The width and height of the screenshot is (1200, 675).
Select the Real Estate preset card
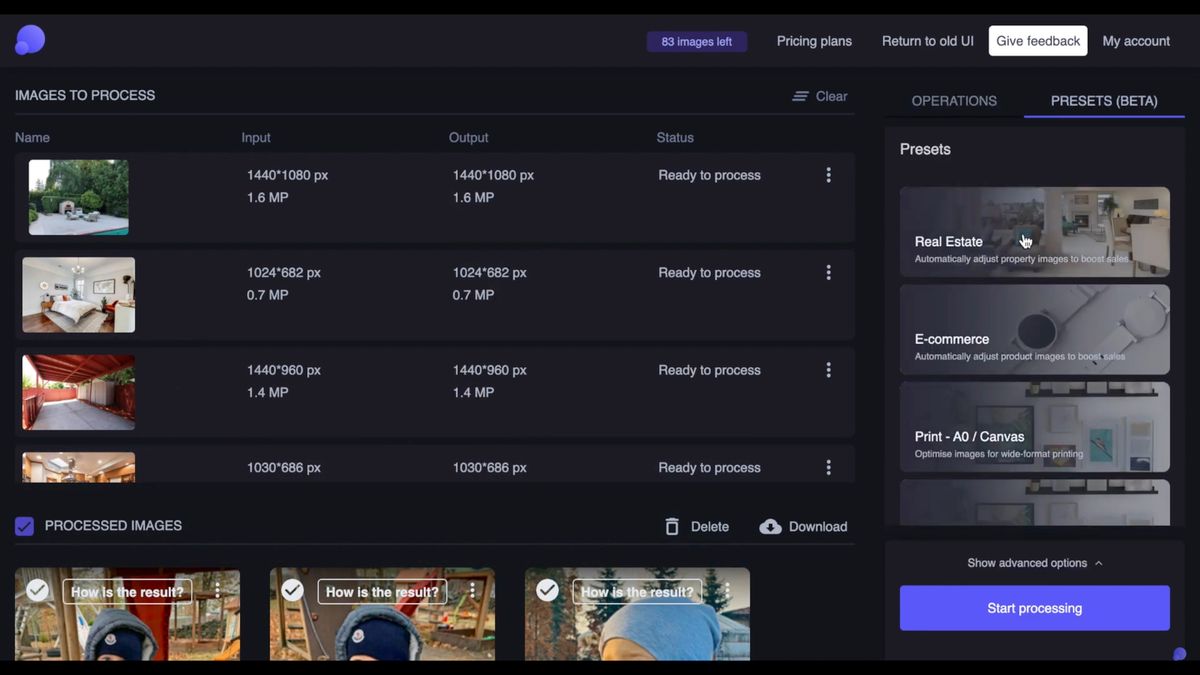(1035, 232)
